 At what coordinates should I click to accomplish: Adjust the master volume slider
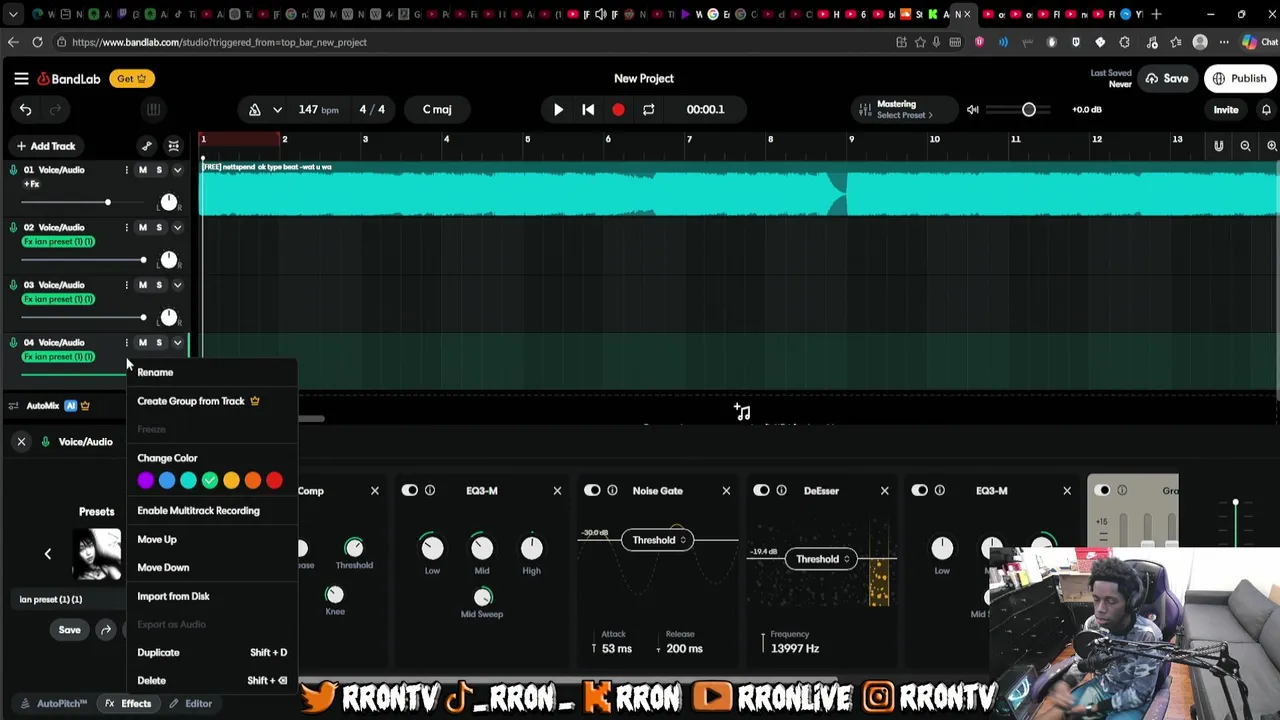1028,110
